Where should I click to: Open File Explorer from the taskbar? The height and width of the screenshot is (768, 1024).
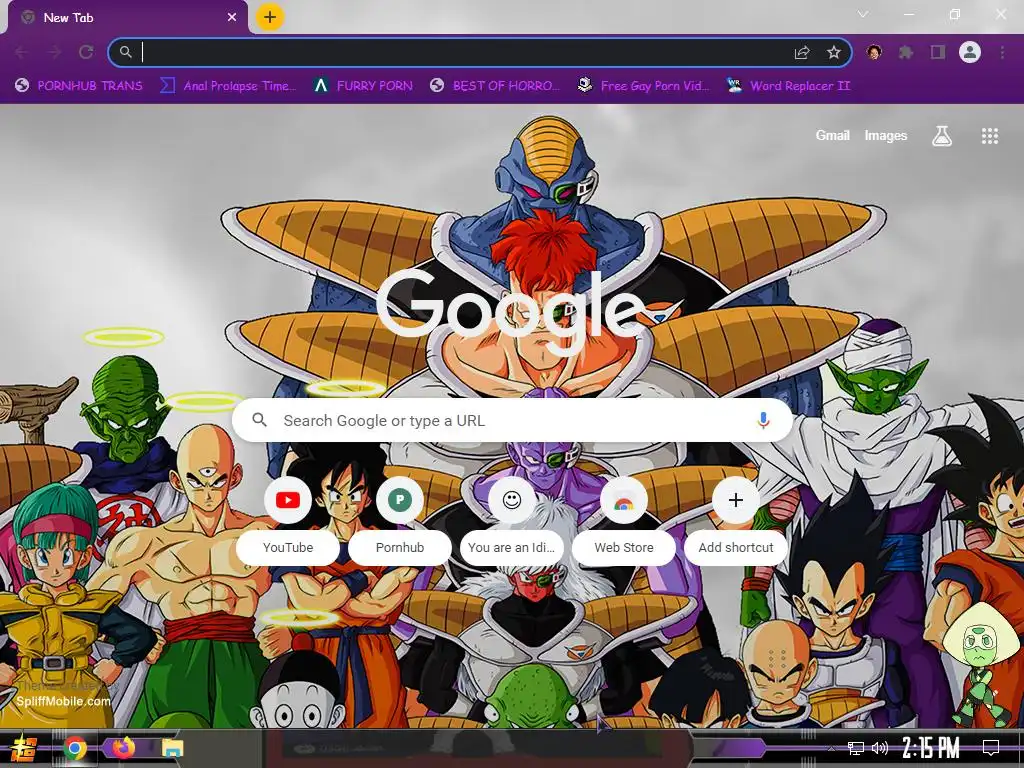point(172,748)
